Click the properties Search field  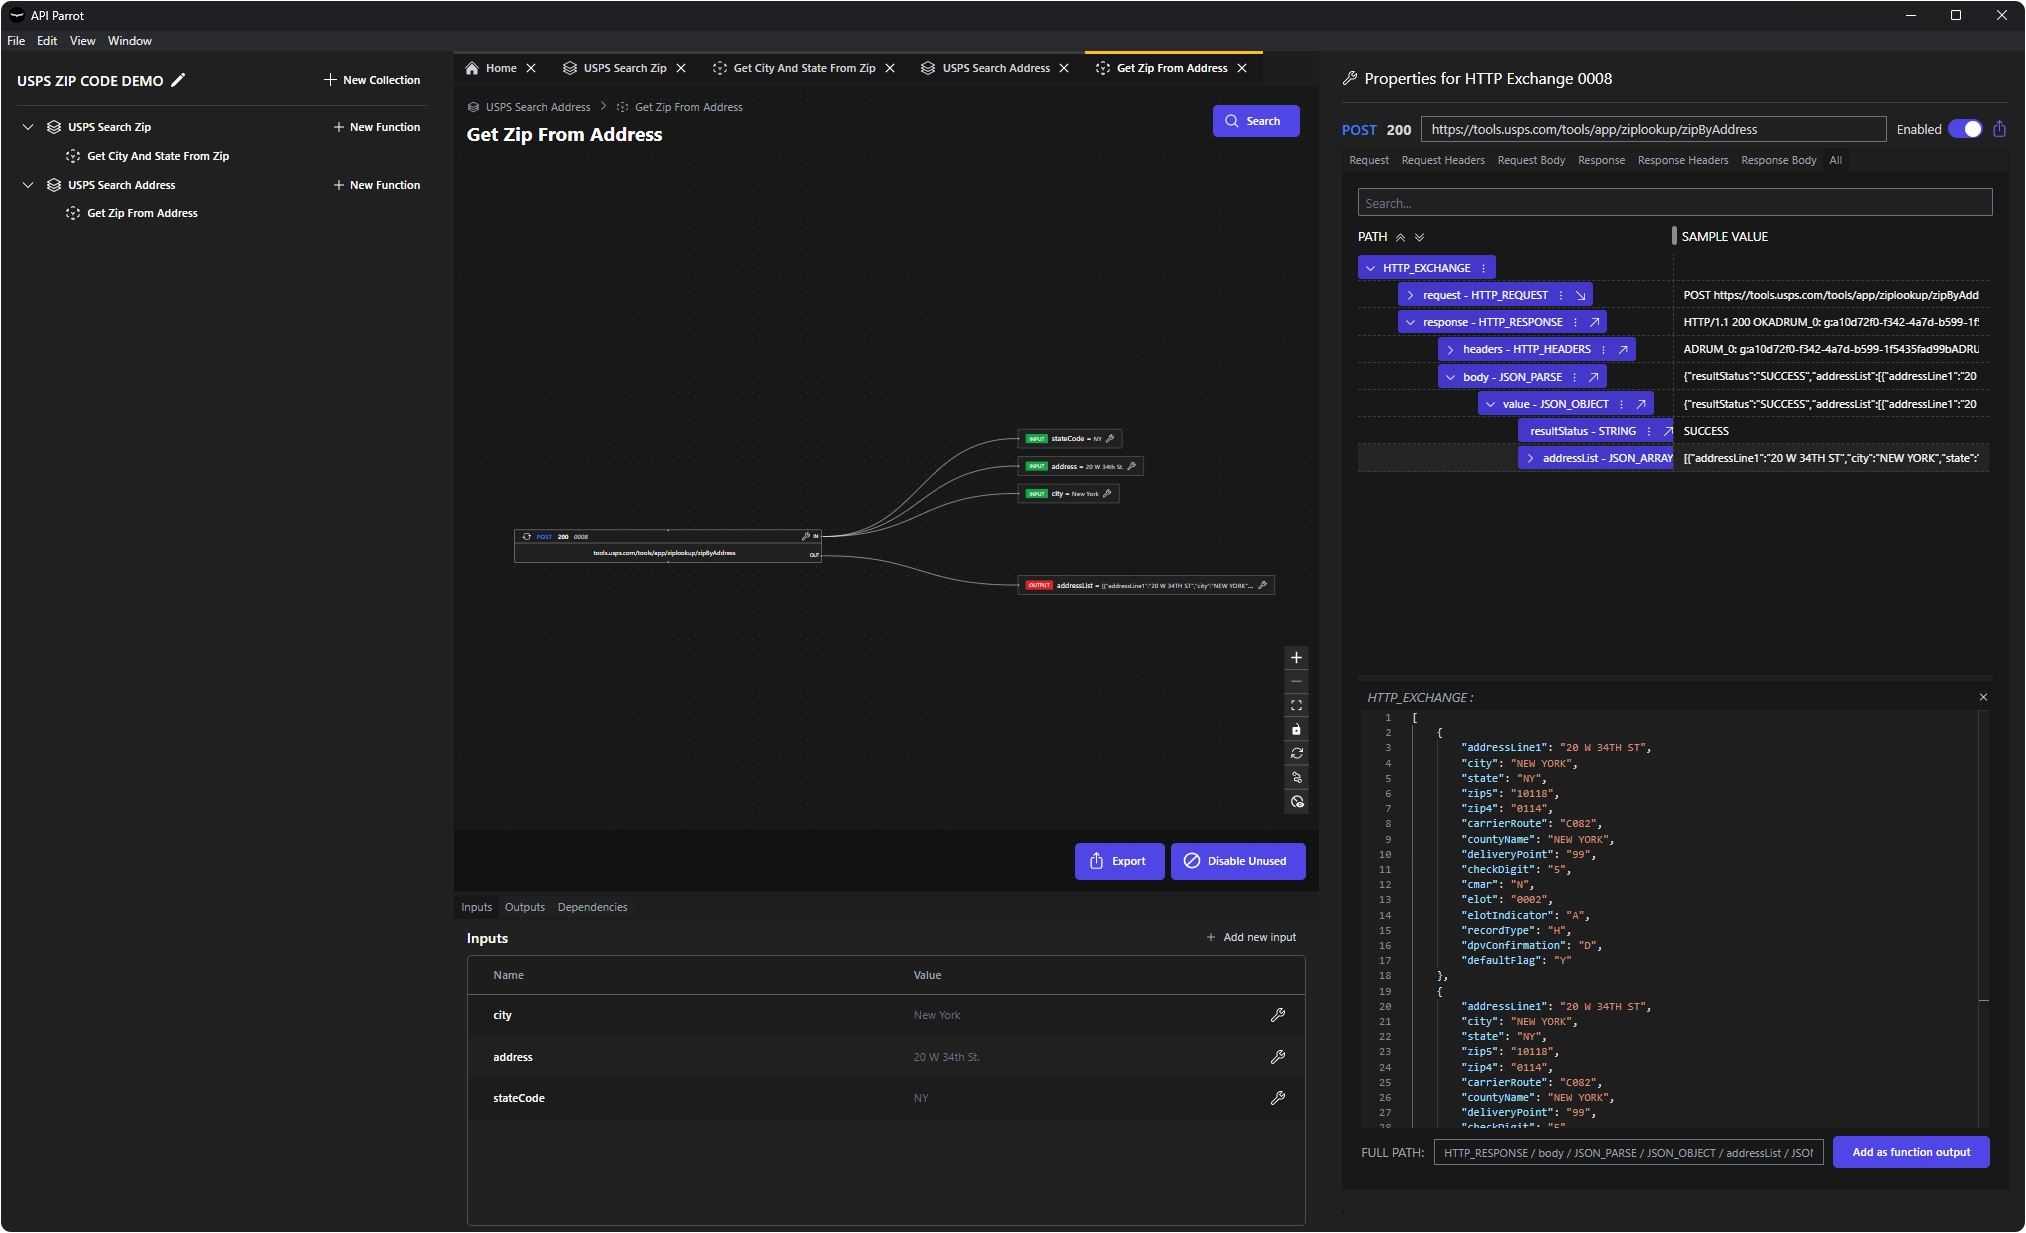[1674, 203]
